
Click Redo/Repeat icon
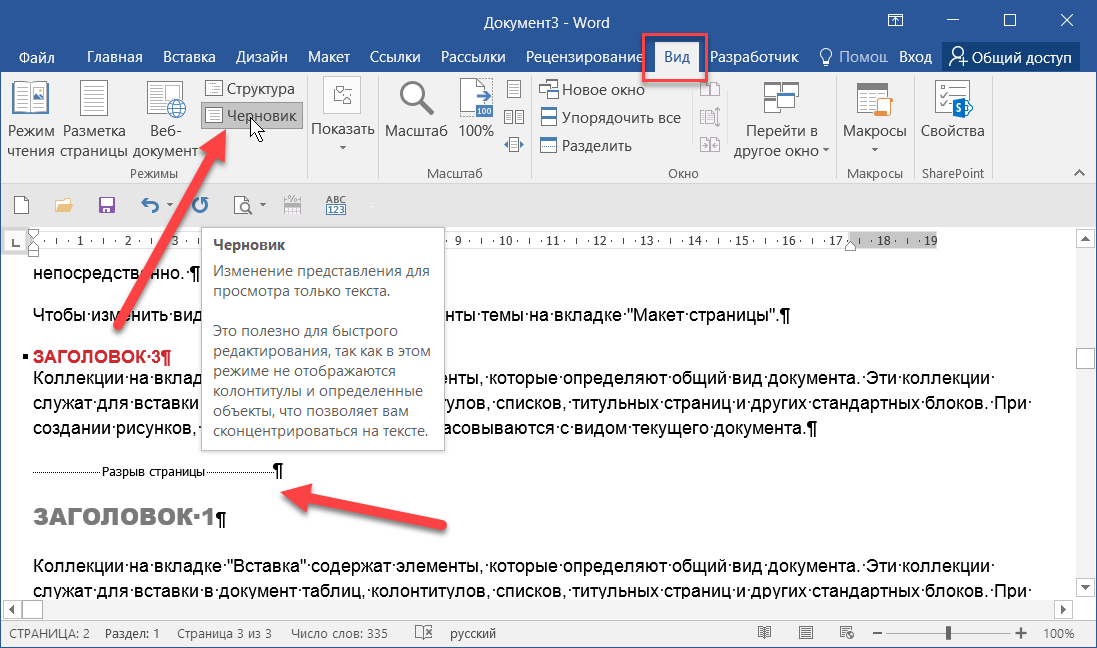point(200,205)
